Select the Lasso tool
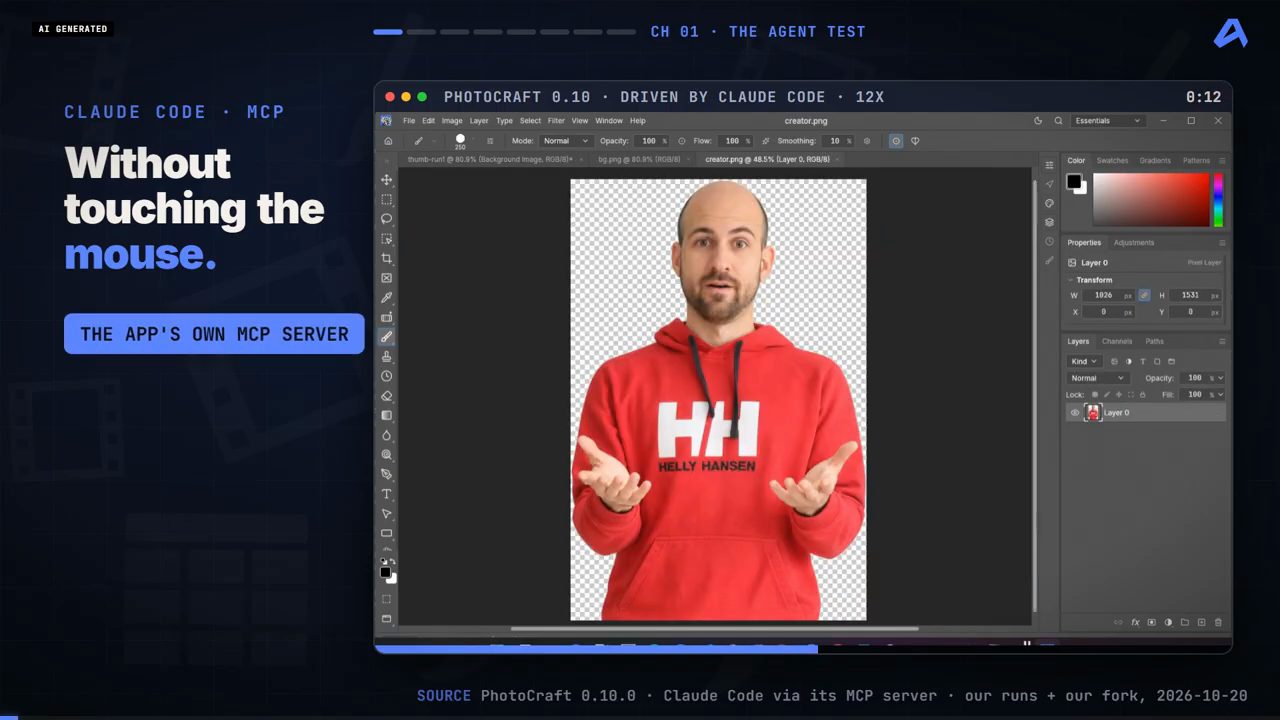Image resolution: width=1280 pixels, height=720 pixels. click(x=387, y=219)
